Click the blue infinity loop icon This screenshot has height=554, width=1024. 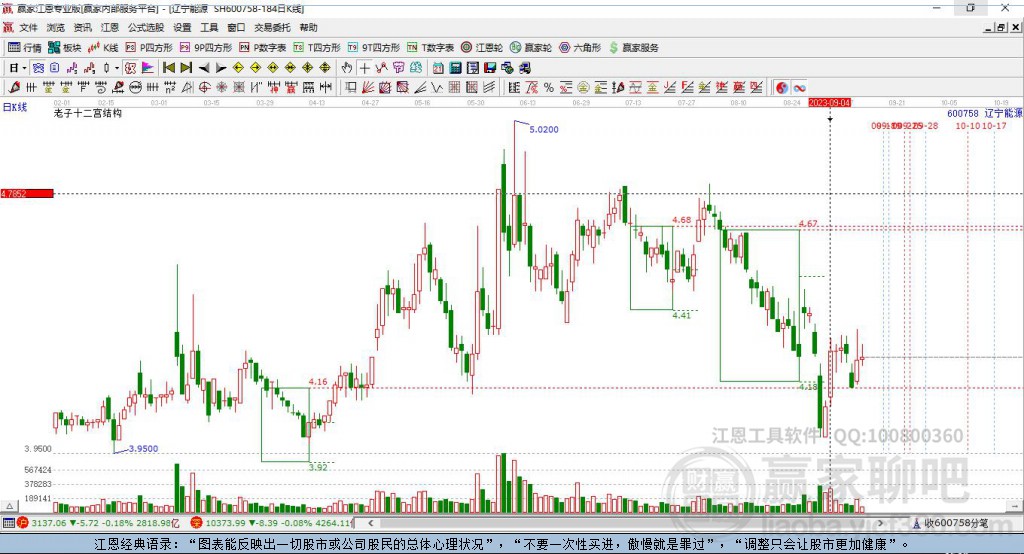click(799, 88)
